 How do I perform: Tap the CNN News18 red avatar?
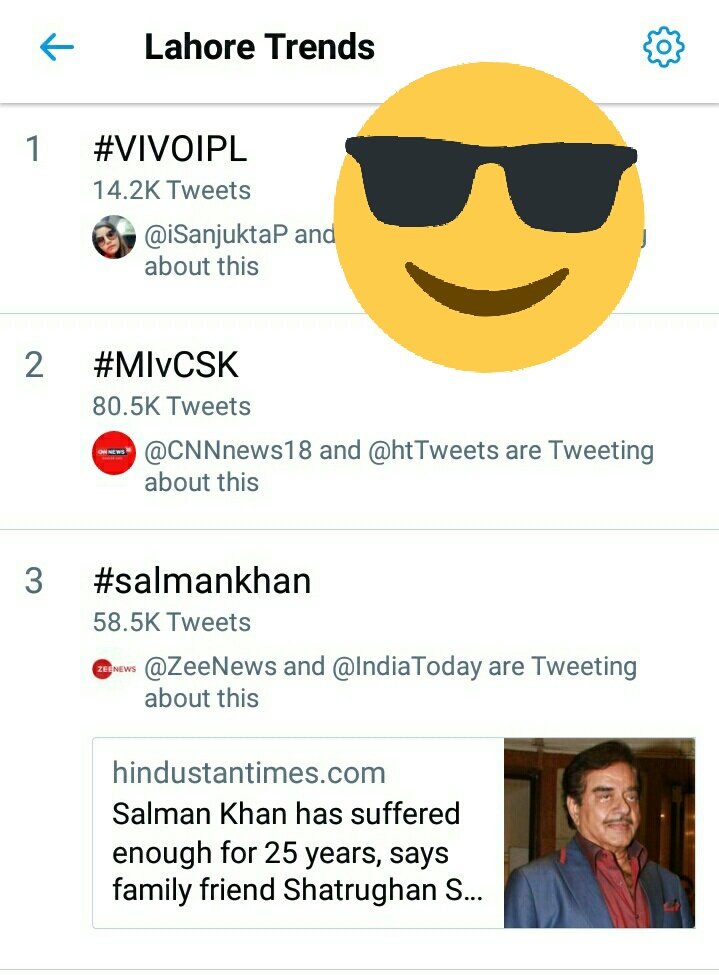[x=114, y=453]
